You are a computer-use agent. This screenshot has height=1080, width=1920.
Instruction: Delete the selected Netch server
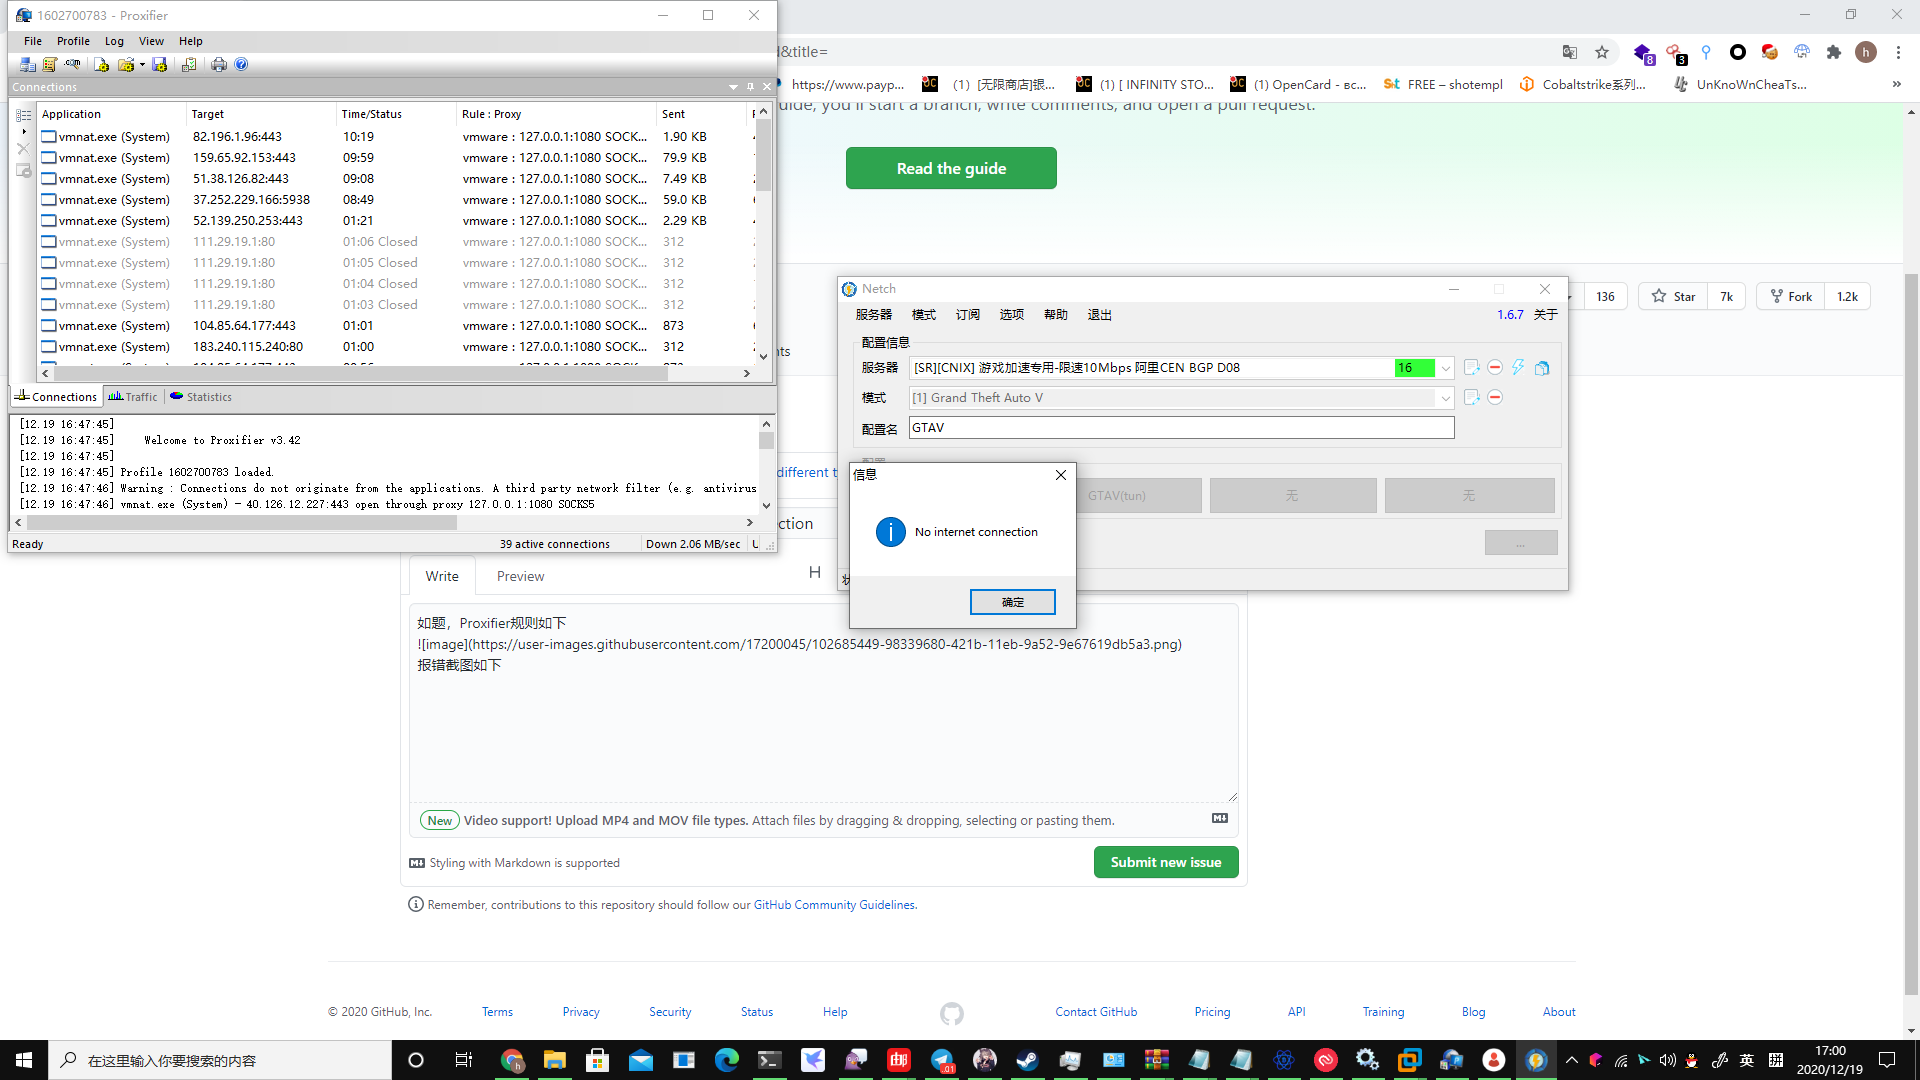click(1494, 367)
